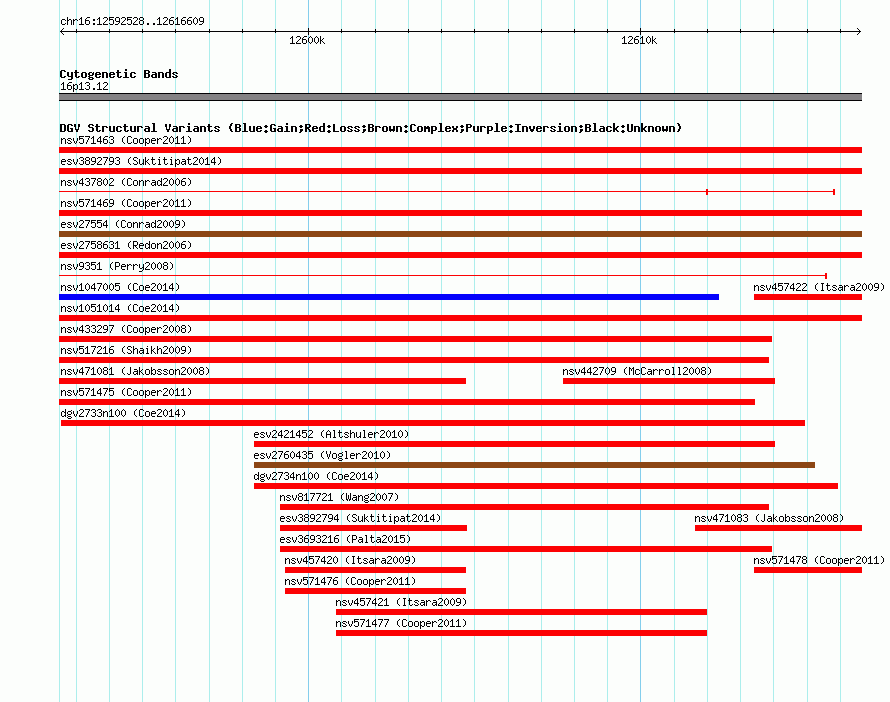Click the nsv571463 (Cooper2011) variant label

tap(126, 140)
